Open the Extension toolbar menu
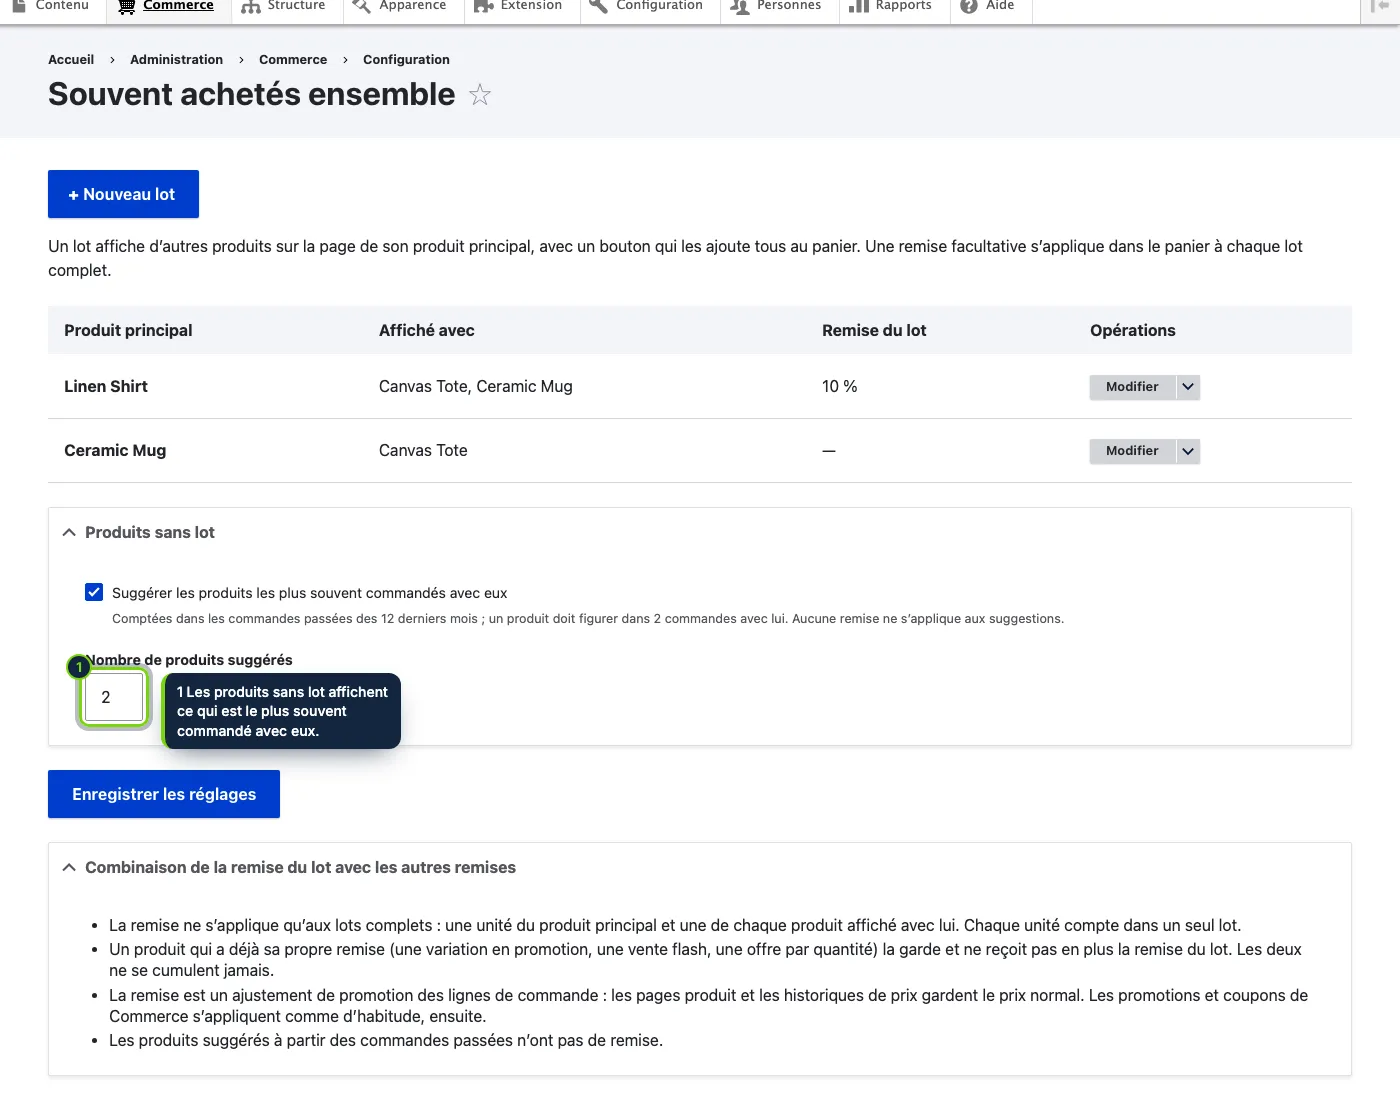The width and height of the screenshot is (1400, 1100). (518, 6)
